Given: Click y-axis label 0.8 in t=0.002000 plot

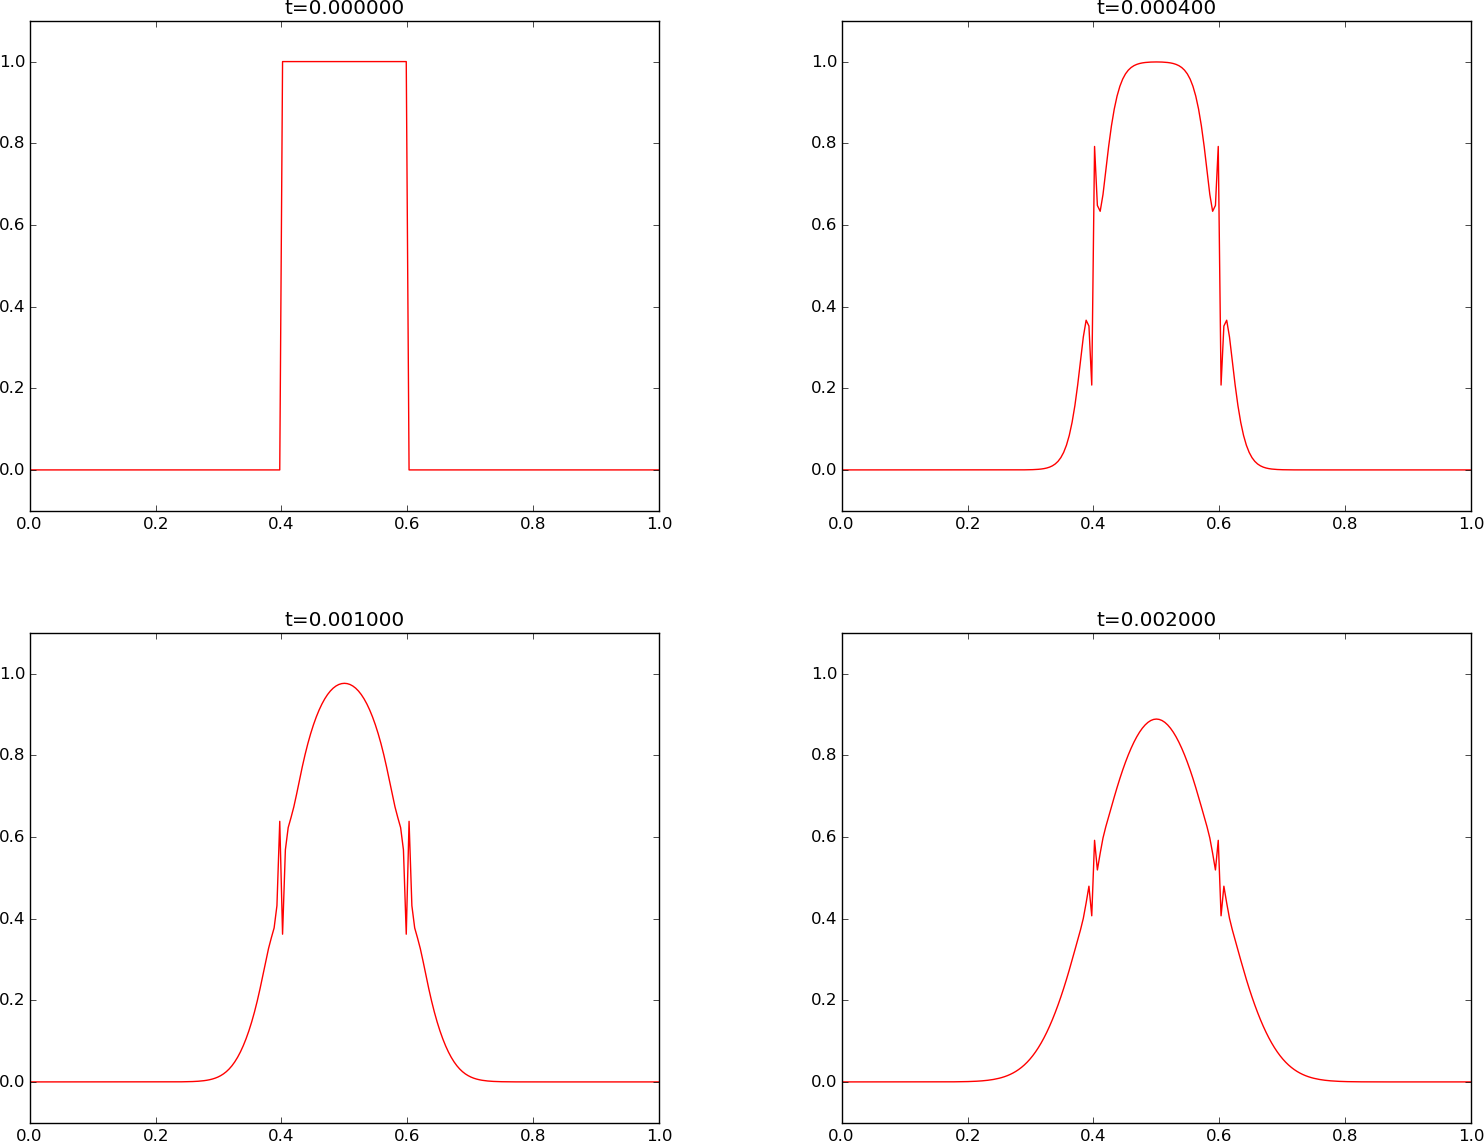Looking at the screenshot, I should [x=824, y=755].
